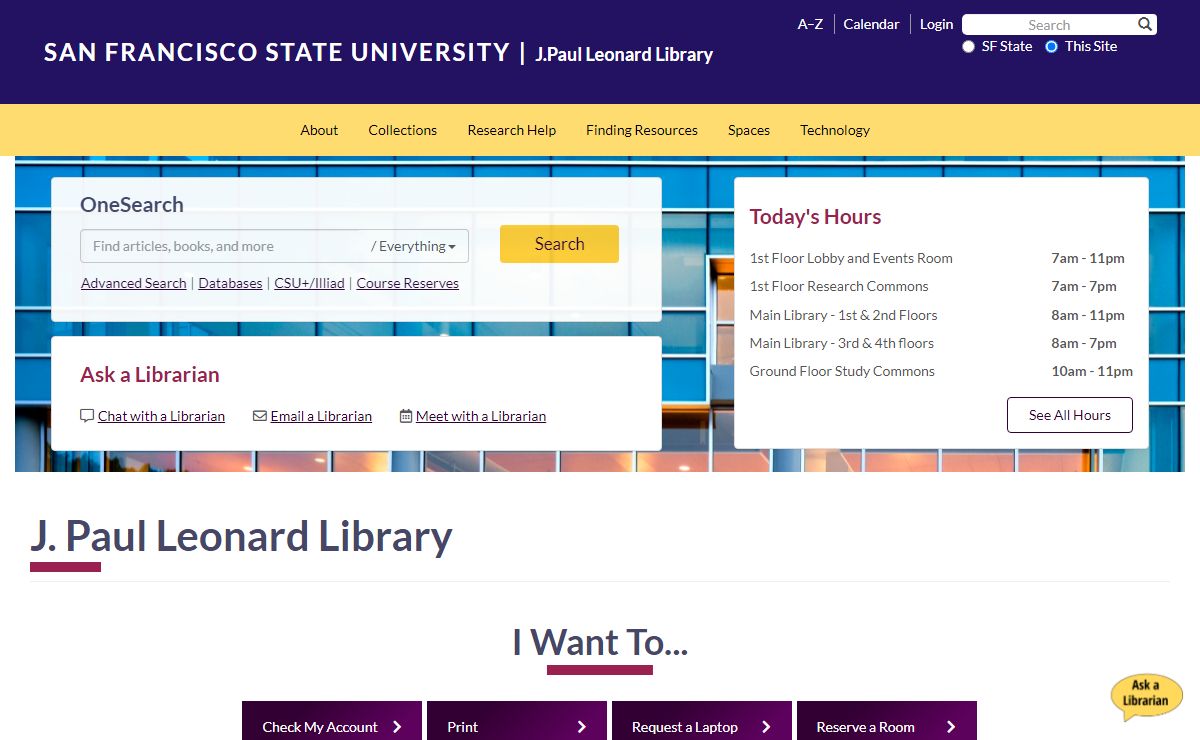Click the Email a Librarian link

click(321, 416)
